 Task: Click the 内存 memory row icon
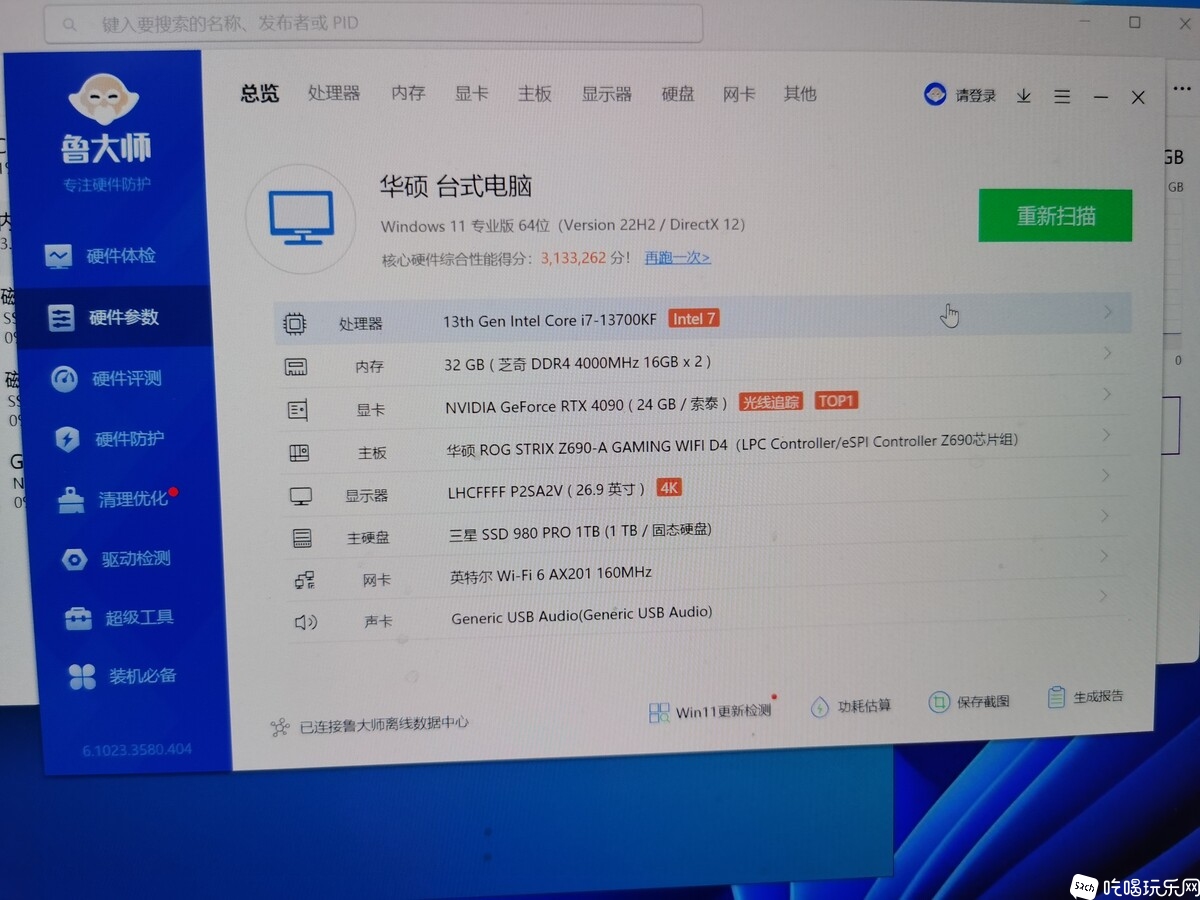pyautogui.click(x=296, y=367)
